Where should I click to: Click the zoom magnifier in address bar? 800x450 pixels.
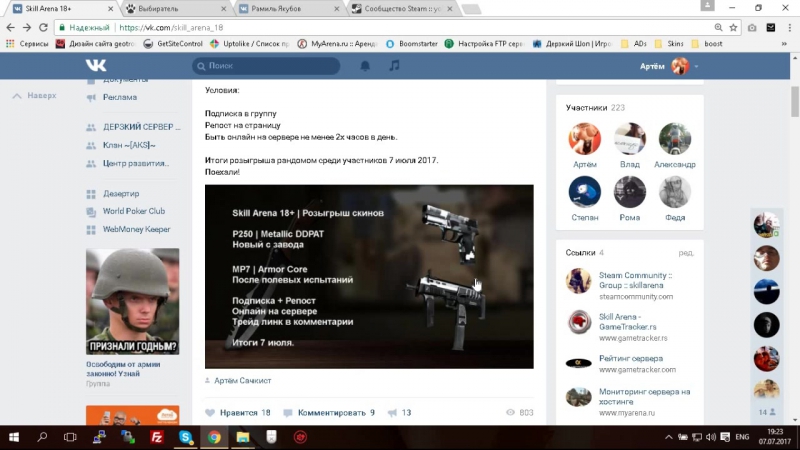[x=718, y=28]
